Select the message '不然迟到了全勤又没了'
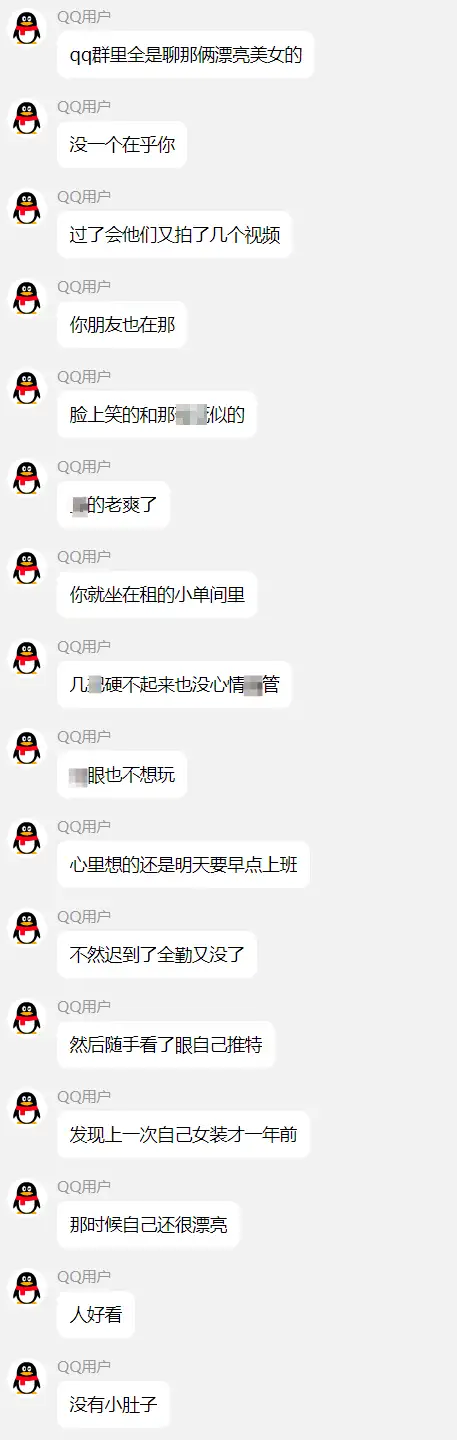 [x=157, y=955]
